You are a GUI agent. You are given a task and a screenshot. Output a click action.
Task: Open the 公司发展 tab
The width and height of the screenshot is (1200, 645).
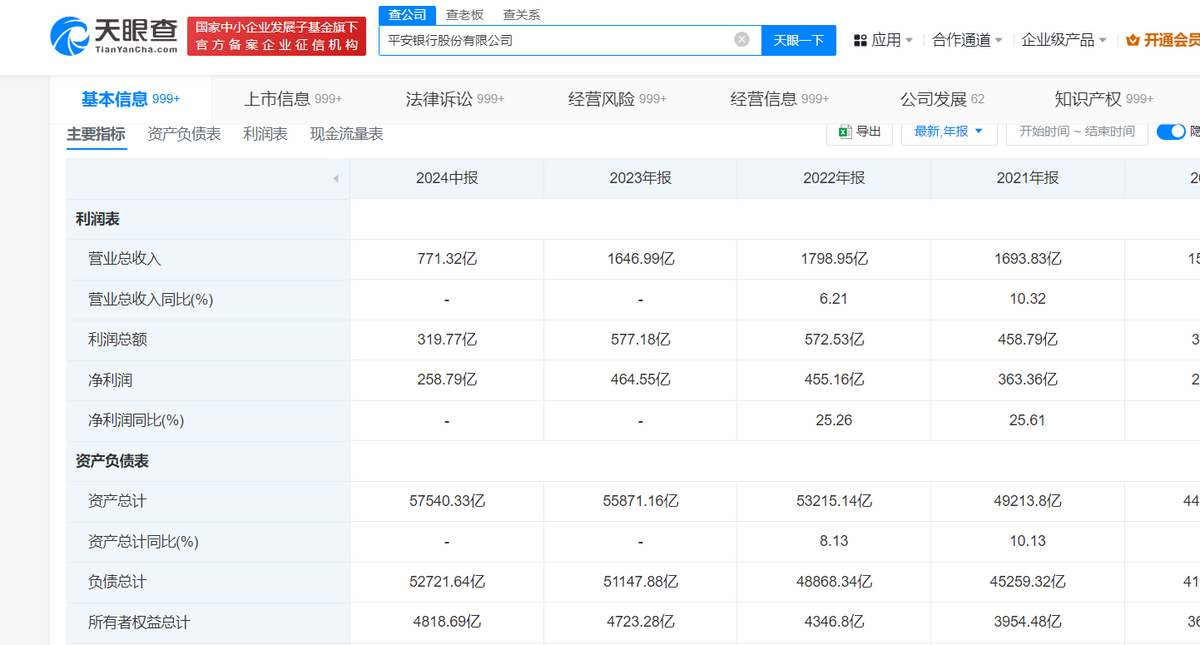(x=942, y=99)
